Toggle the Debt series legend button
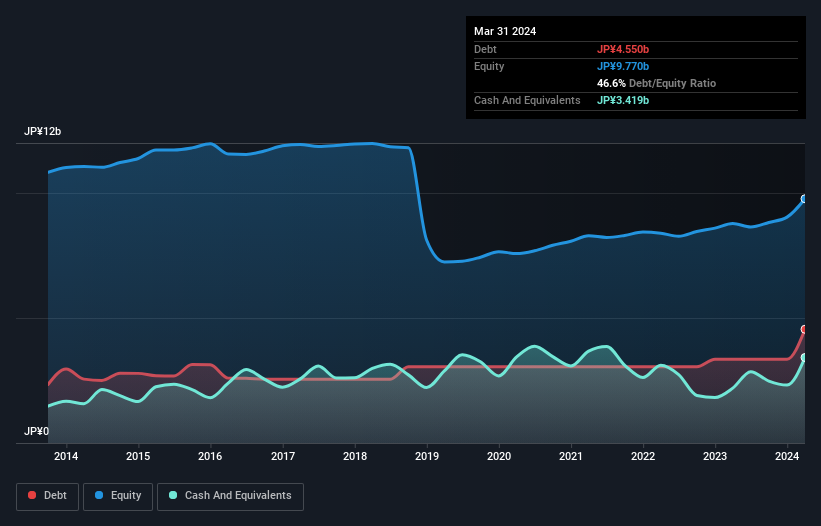This screenshot has height=526, width=821. pos(48,496)
